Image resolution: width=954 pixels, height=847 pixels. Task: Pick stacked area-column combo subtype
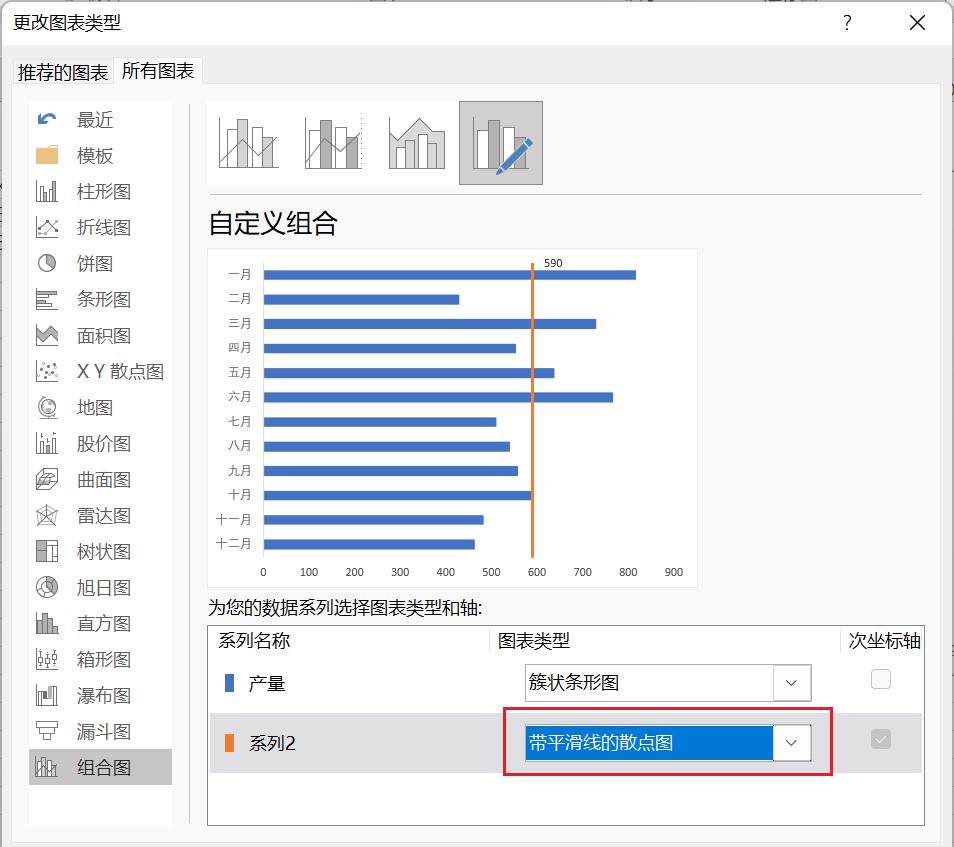(417, 143)
